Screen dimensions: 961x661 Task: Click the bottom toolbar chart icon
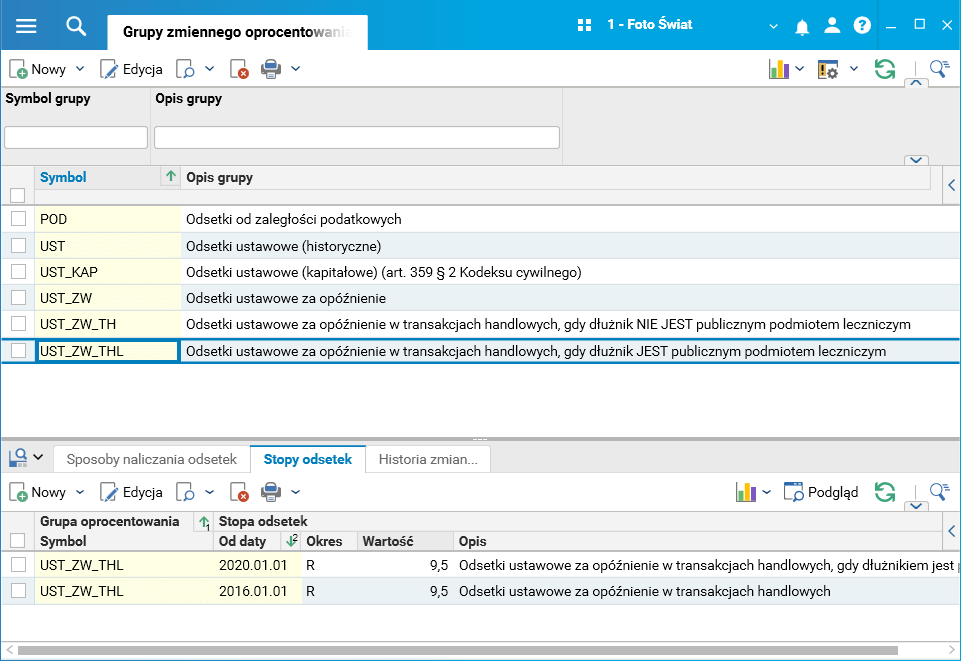(745, 493)
